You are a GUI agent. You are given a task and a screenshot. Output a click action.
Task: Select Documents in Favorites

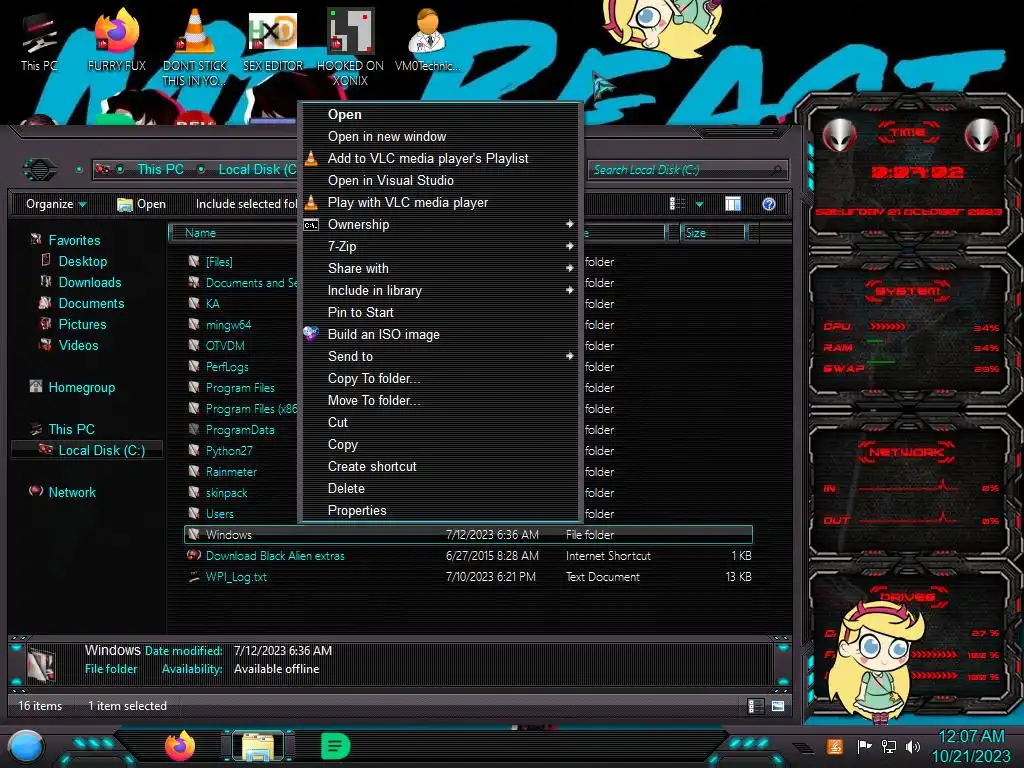91,303
